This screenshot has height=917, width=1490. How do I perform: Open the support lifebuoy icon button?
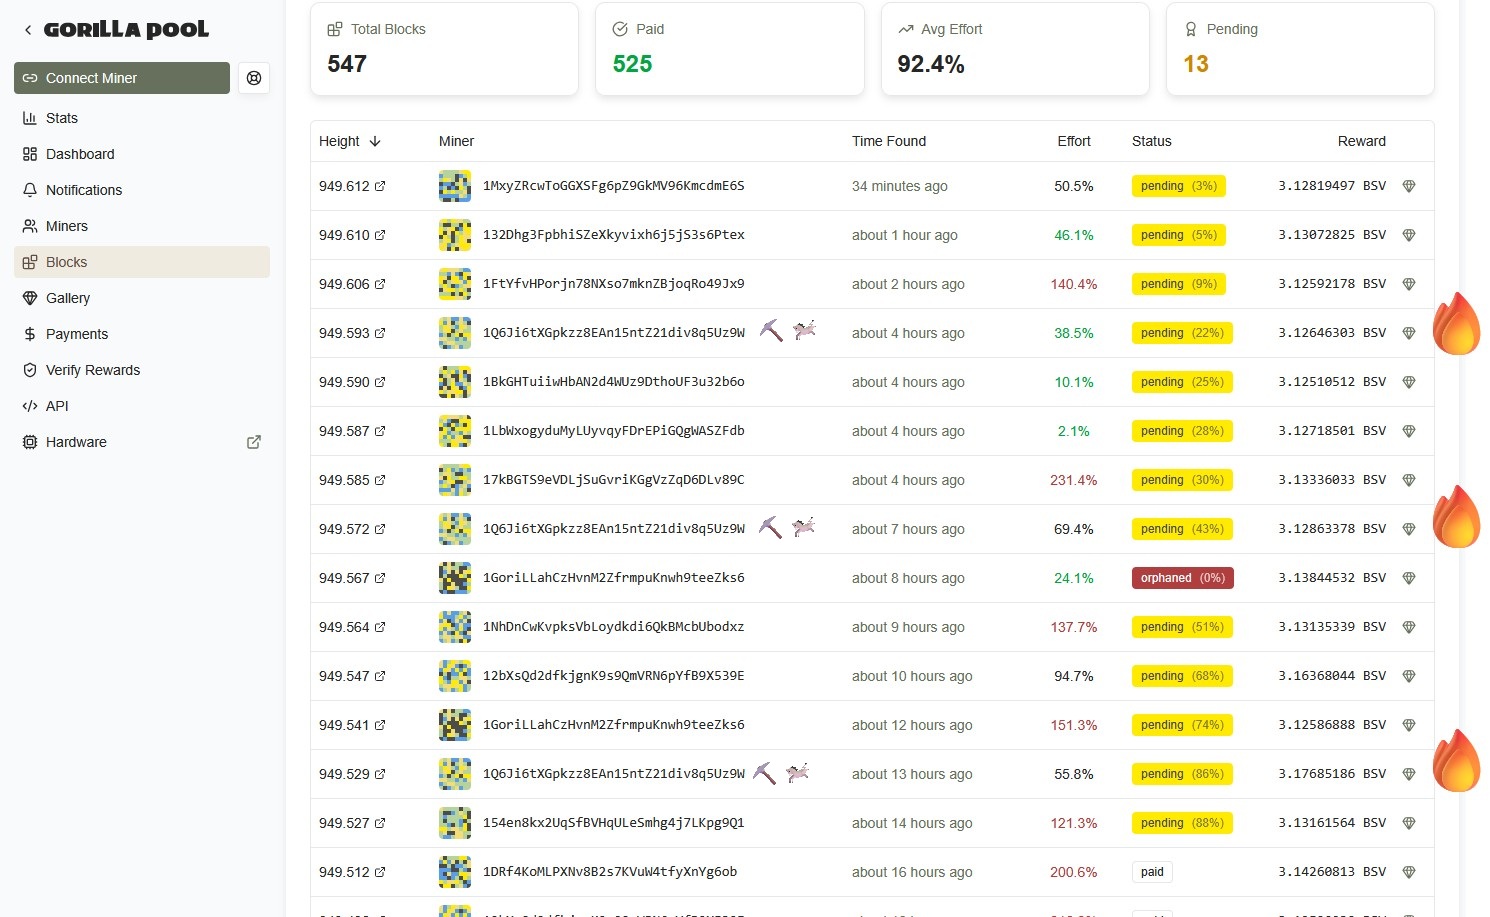pos(254,78)
